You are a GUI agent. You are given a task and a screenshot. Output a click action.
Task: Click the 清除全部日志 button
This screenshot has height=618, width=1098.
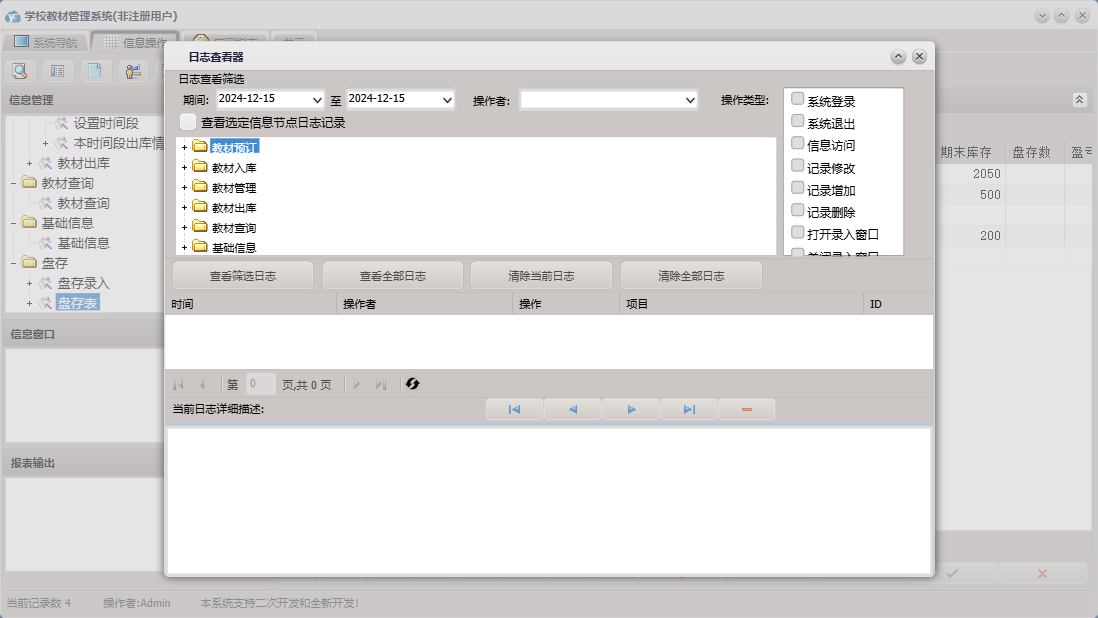[691, 276]
